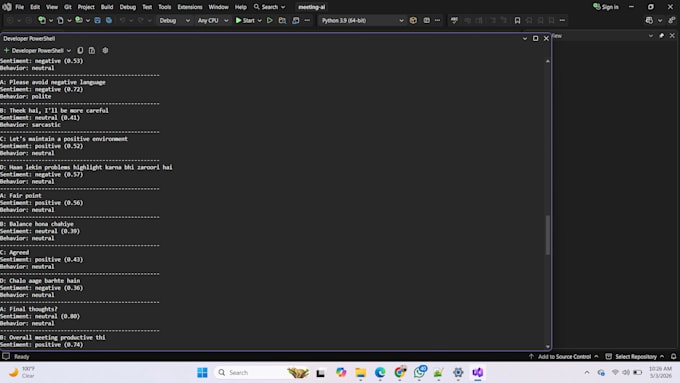The image size is (680, 383).
Task: Open the File menu
Action: click(x=20, y=7)
